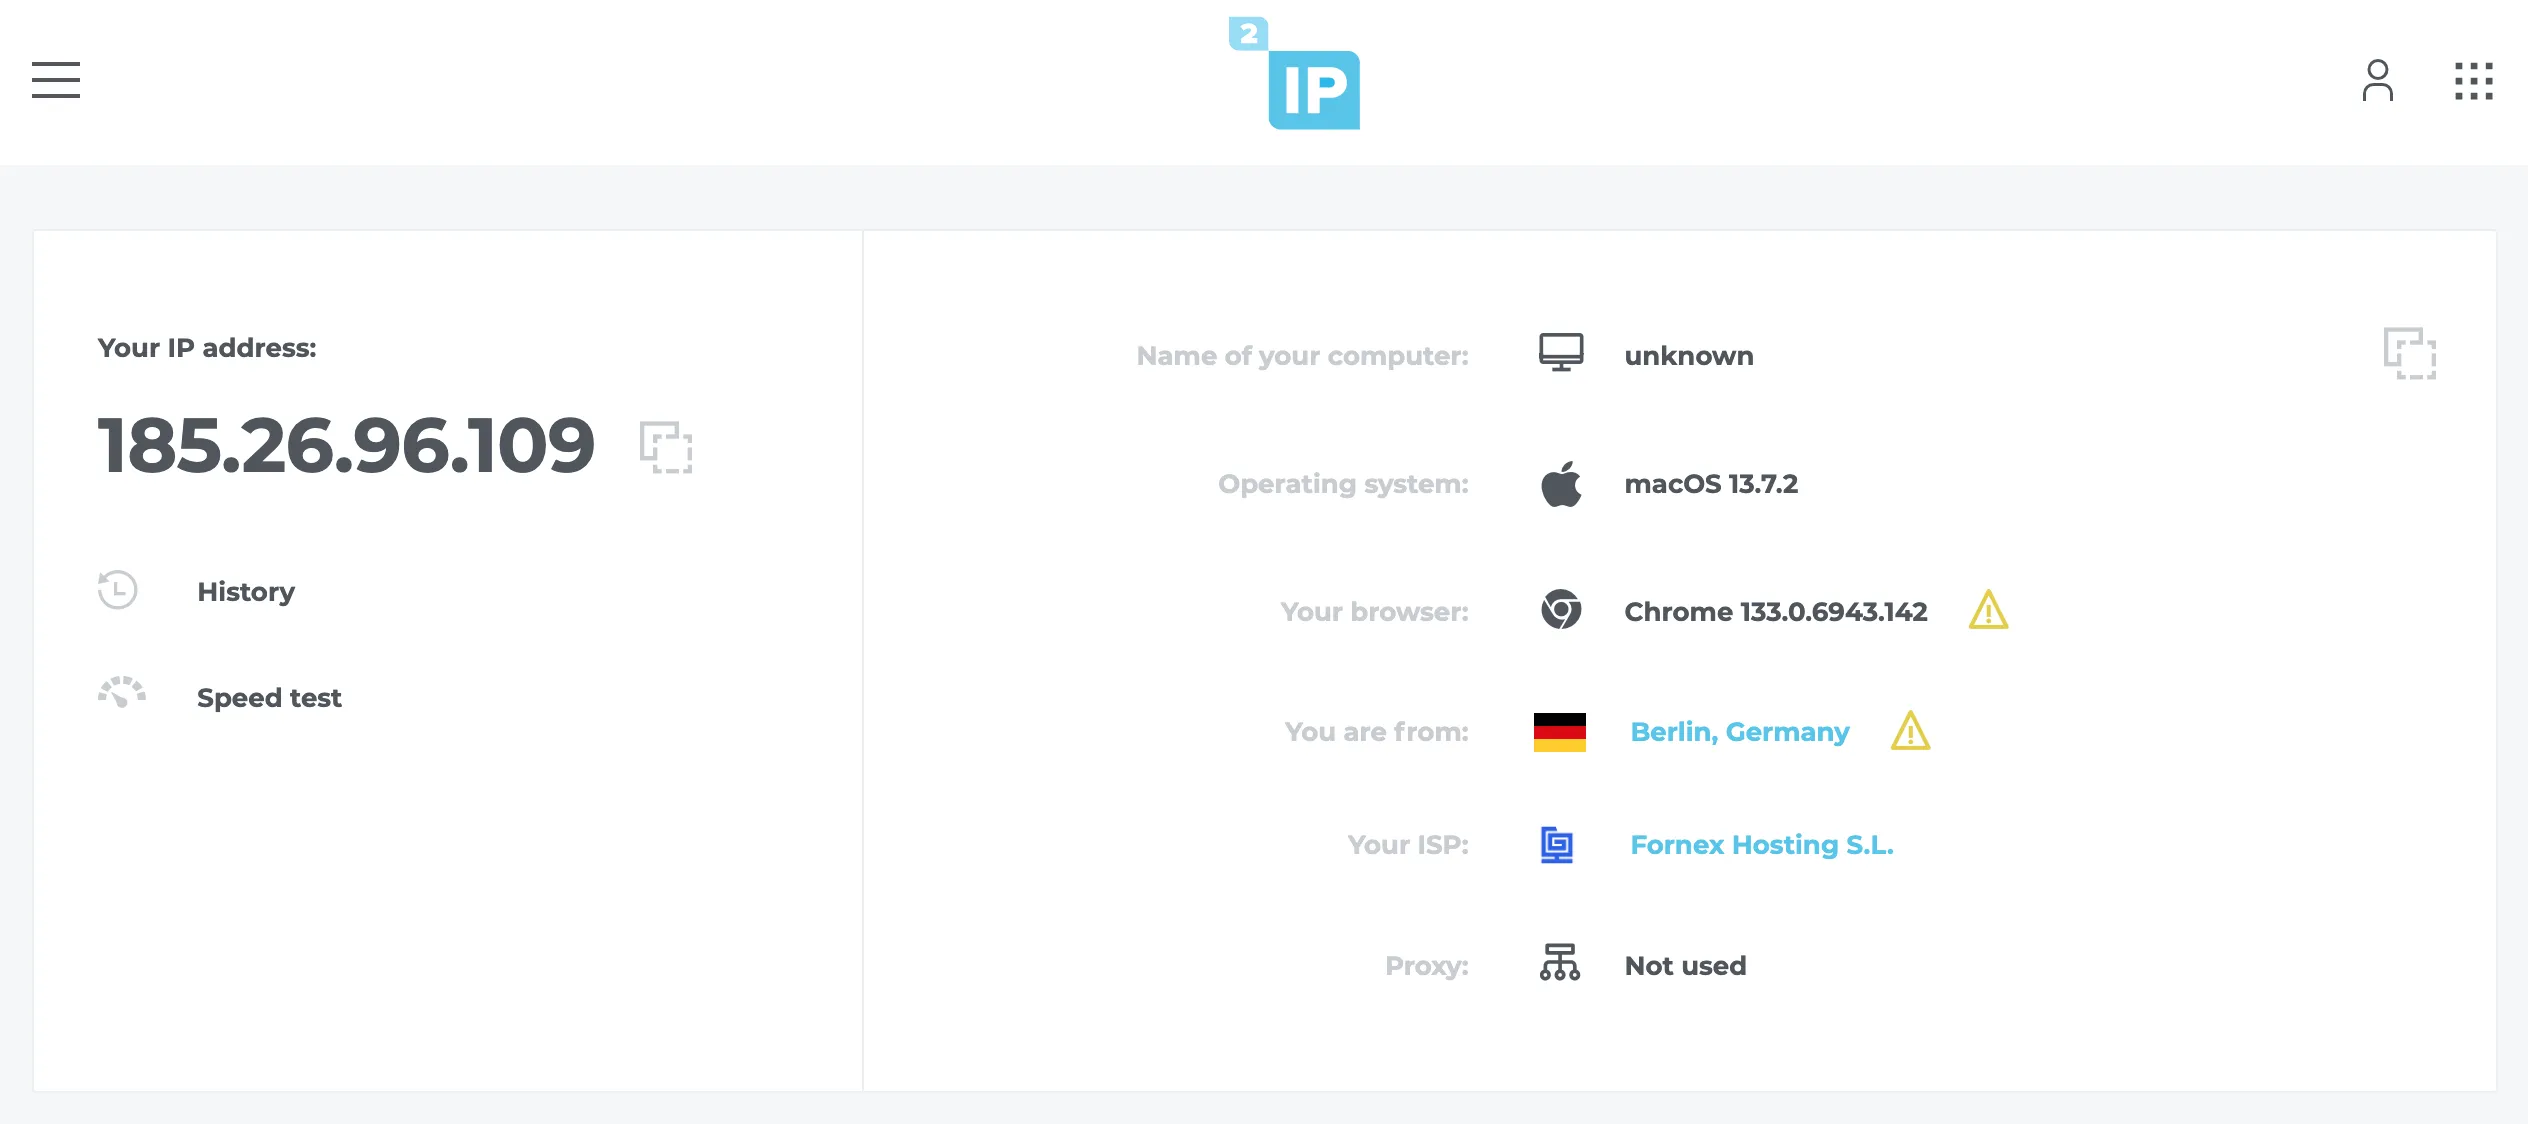
Task: Copy computer details using the top-right copy icon
Action: click(x=2410, y=353)
